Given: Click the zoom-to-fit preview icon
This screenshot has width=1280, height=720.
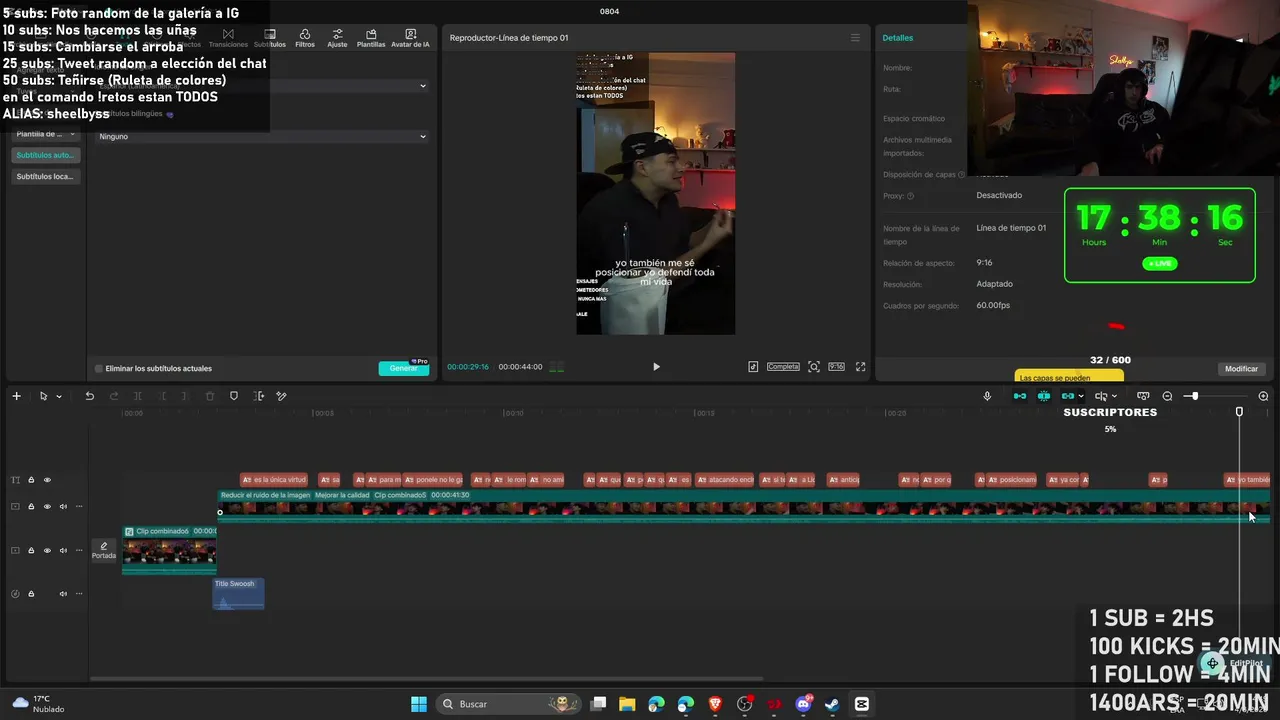Looking at the screenshot, I should [814, 367].
